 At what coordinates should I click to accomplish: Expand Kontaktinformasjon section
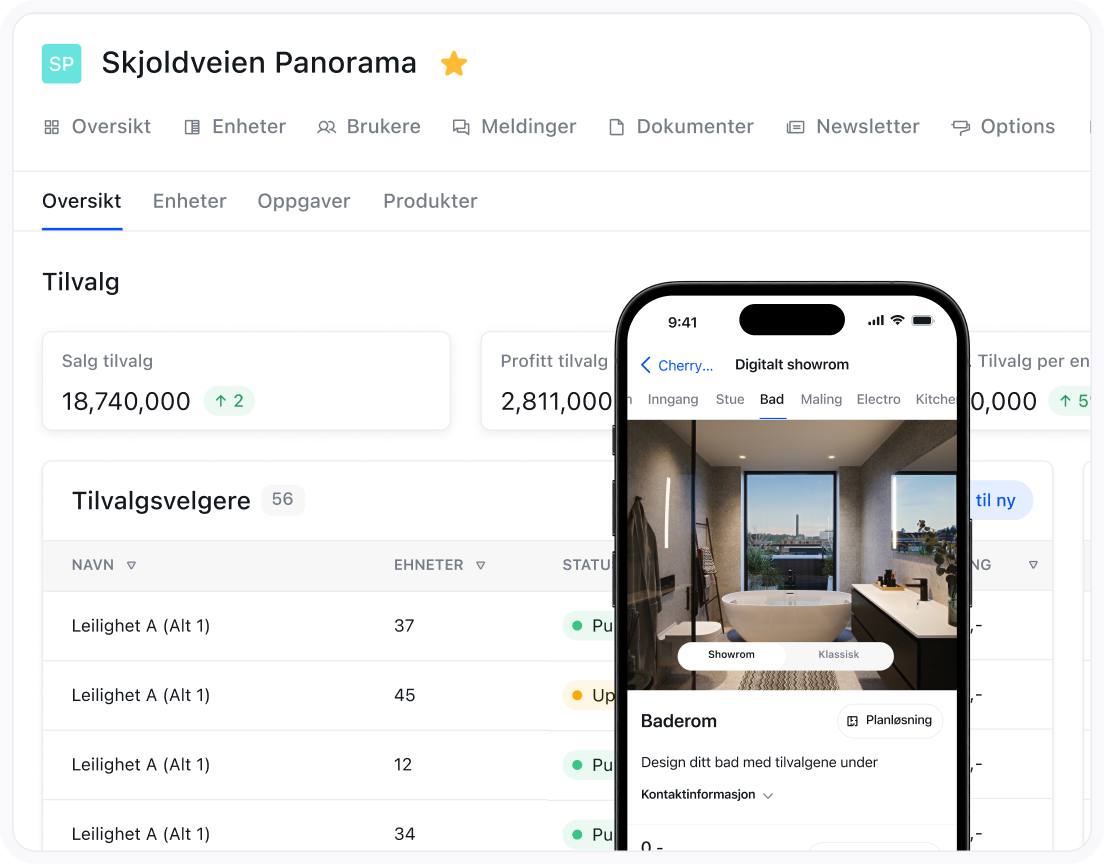point(768,796)
